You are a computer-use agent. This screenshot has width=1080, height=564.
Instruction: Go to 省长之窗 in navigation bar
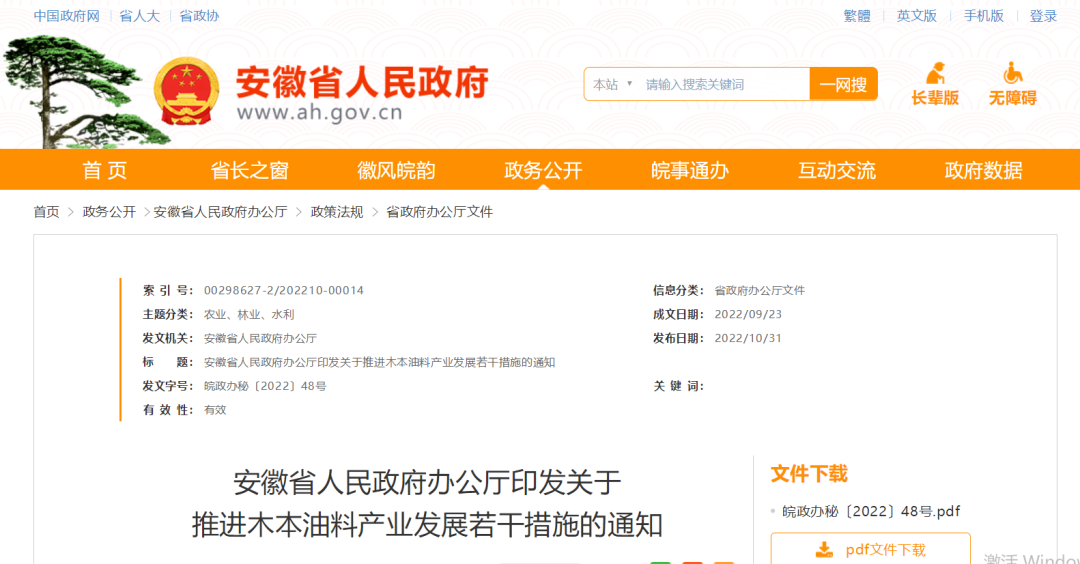point(249,170)
